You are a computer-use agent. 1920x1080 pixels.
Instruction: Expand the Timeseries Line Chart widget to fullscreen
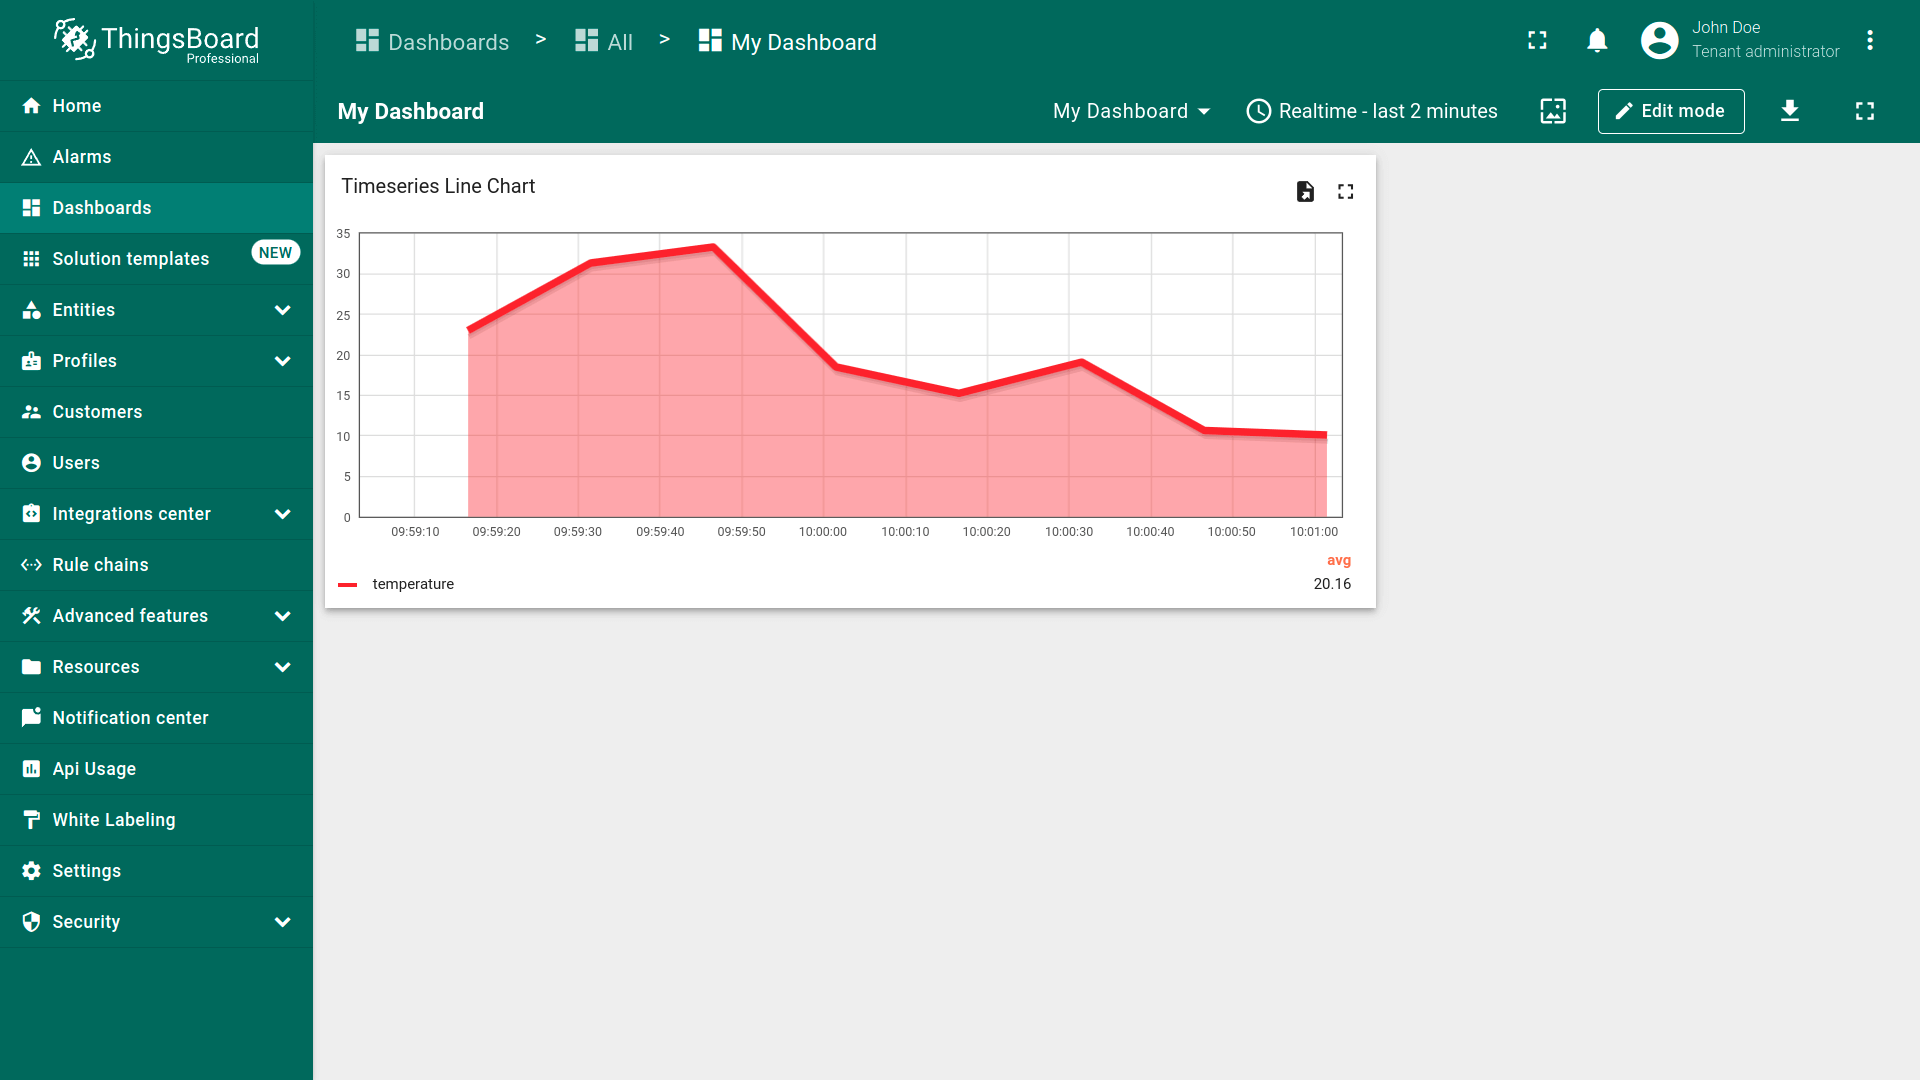pyautogui.click(x=1345, y=191)
